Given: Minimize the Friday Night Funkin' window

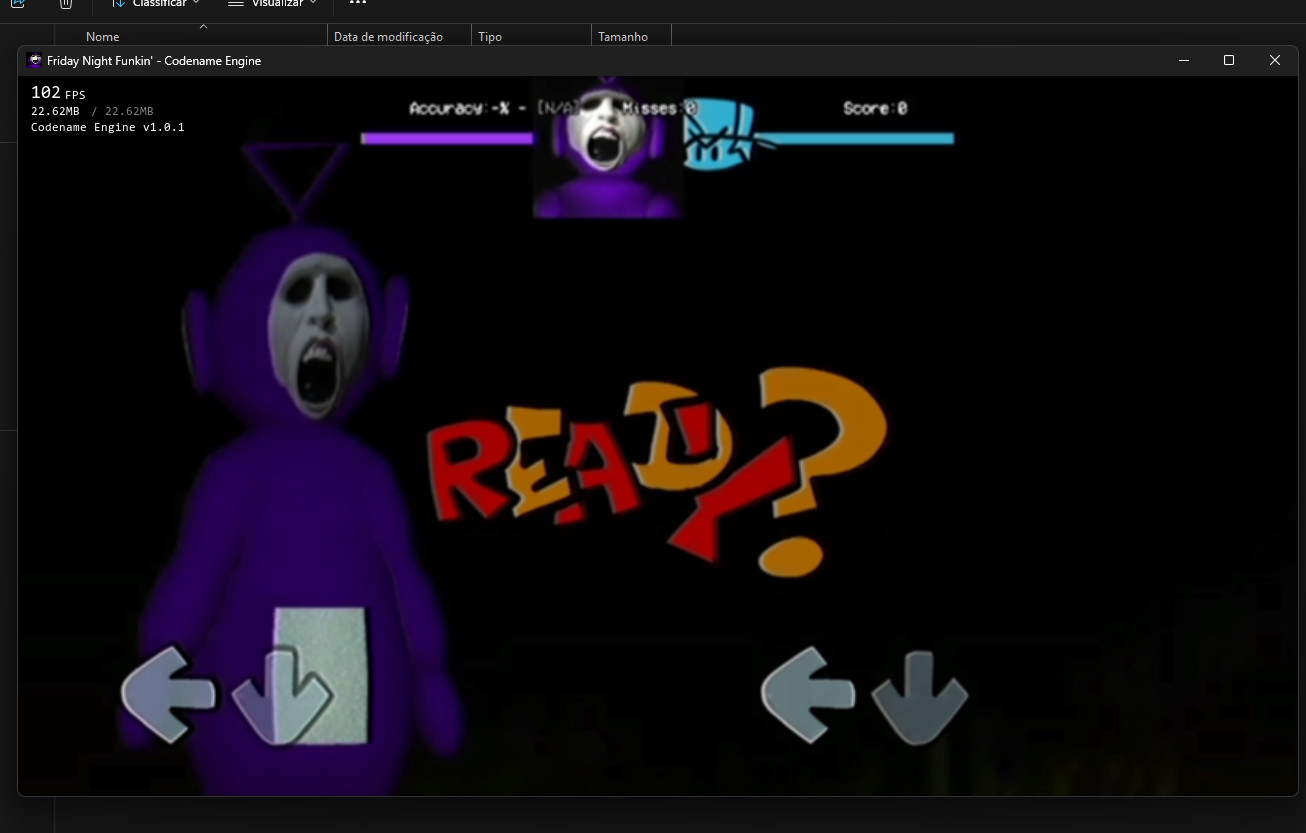Looking at the screenshot, I should click(x=1184, y=60).
